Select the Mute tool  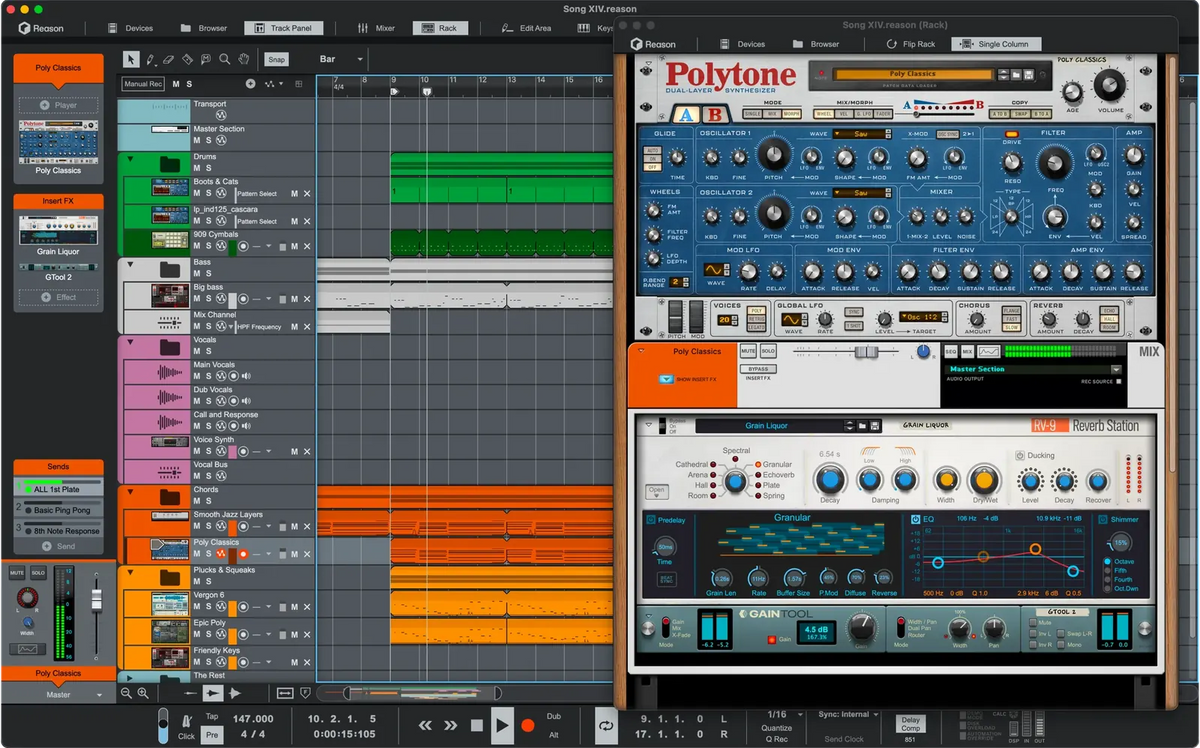point(205,60)
